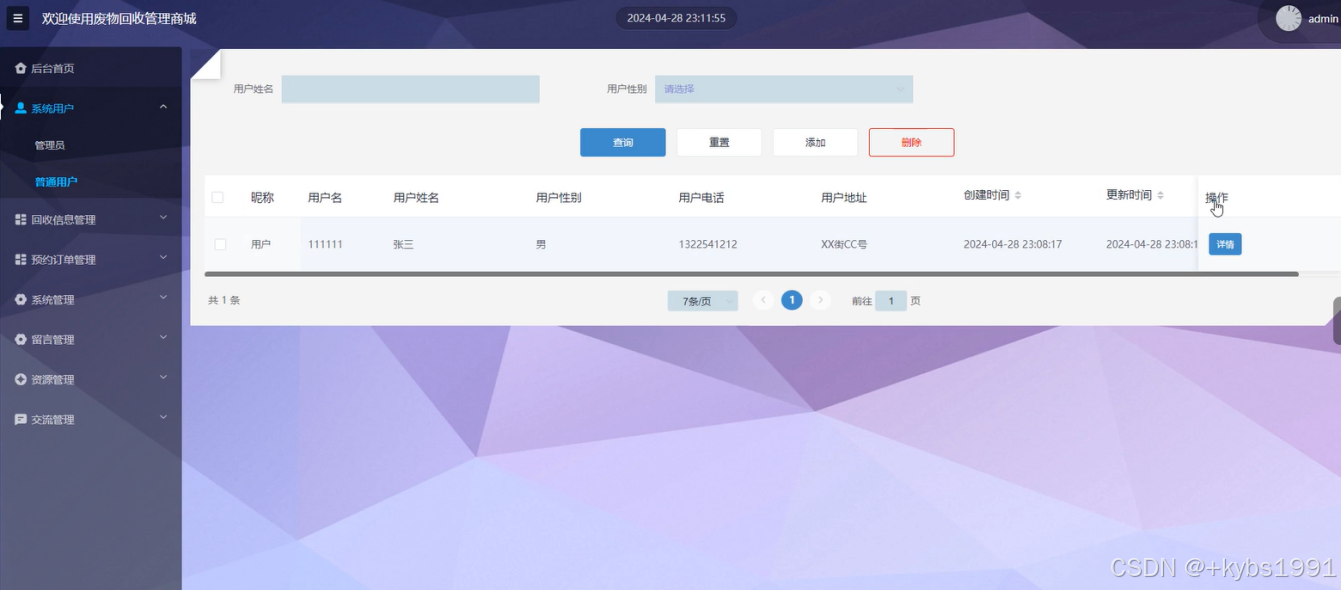Sort by 创建时间 using its sort arrows
Image resolution: width=1341 pixels, height=590 pixels.
[x=1018, y=195]
